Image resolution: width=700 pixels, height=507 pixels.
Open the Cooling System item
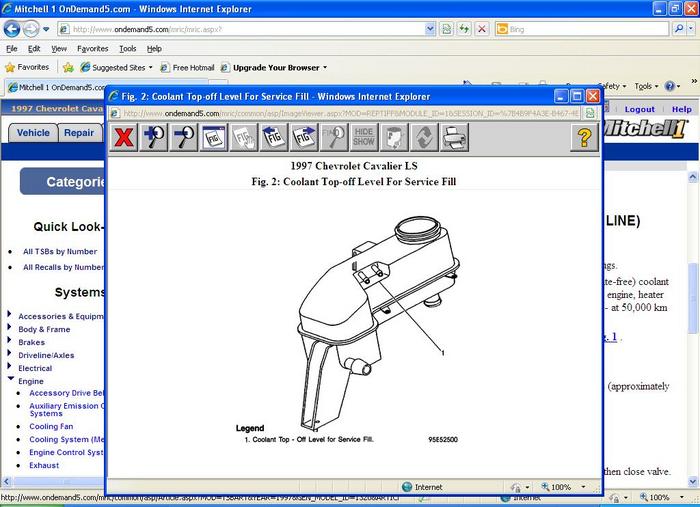[x=67, y=440]
